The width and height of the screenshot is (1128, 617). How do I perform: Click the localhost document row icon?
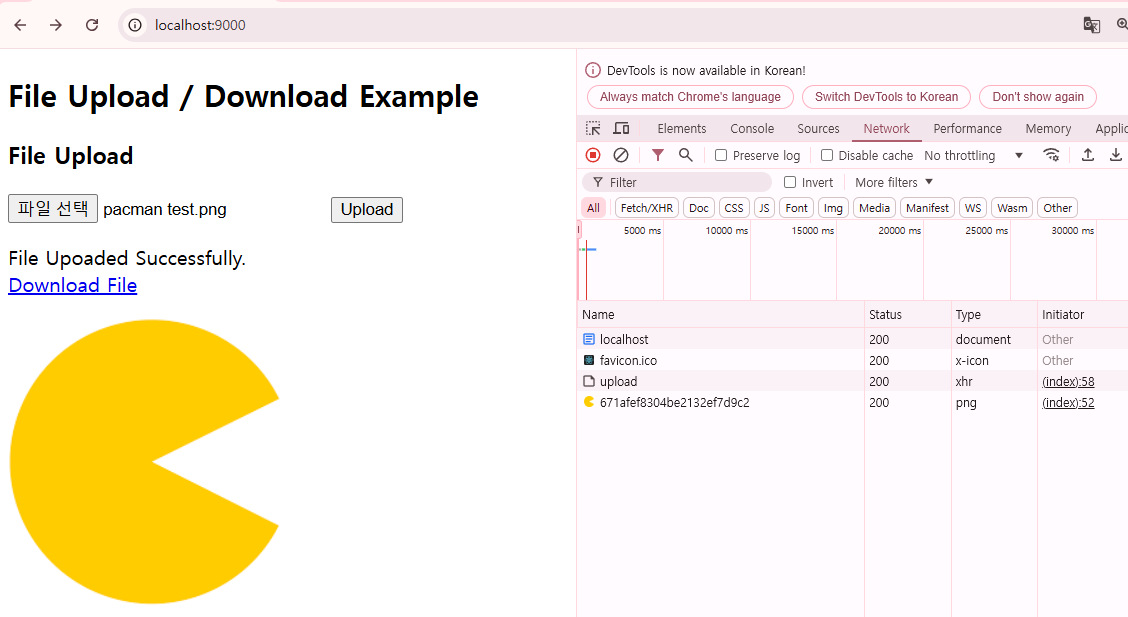click(589, 339)
